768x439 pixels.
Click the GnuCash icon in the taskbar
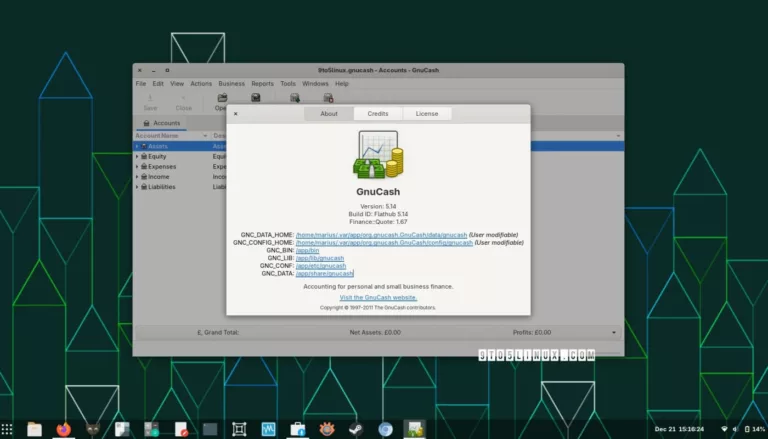(x=414, y=429)
